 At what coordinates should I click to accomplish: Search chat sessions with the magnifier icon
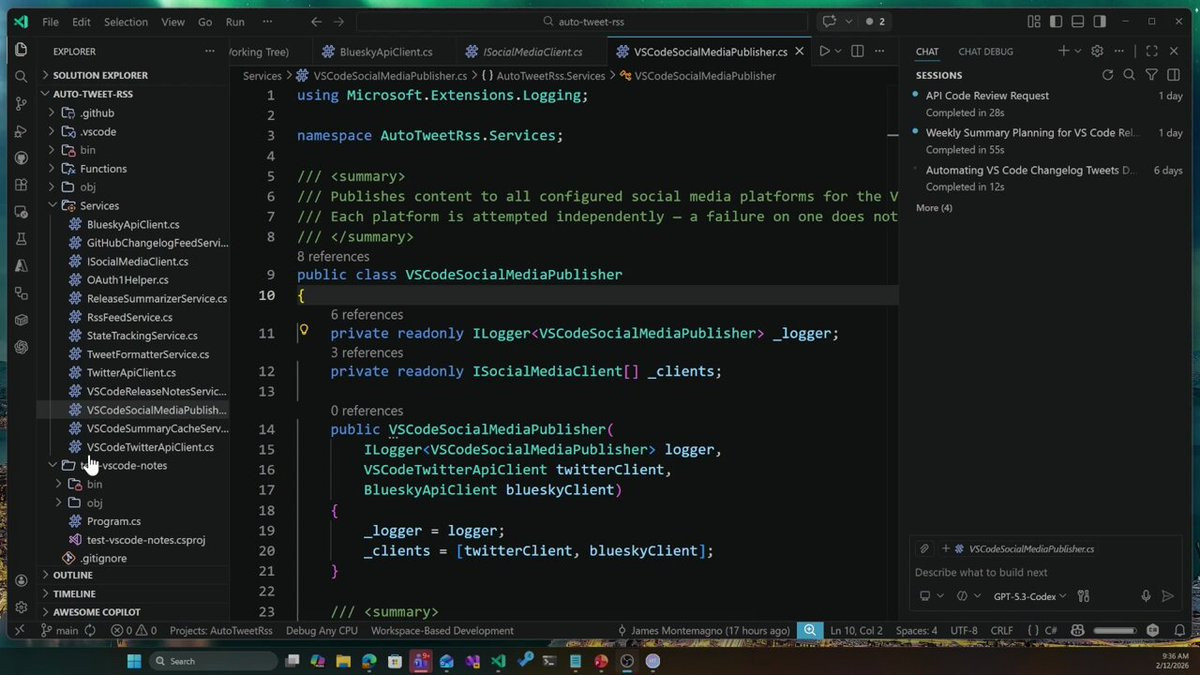1129,75
